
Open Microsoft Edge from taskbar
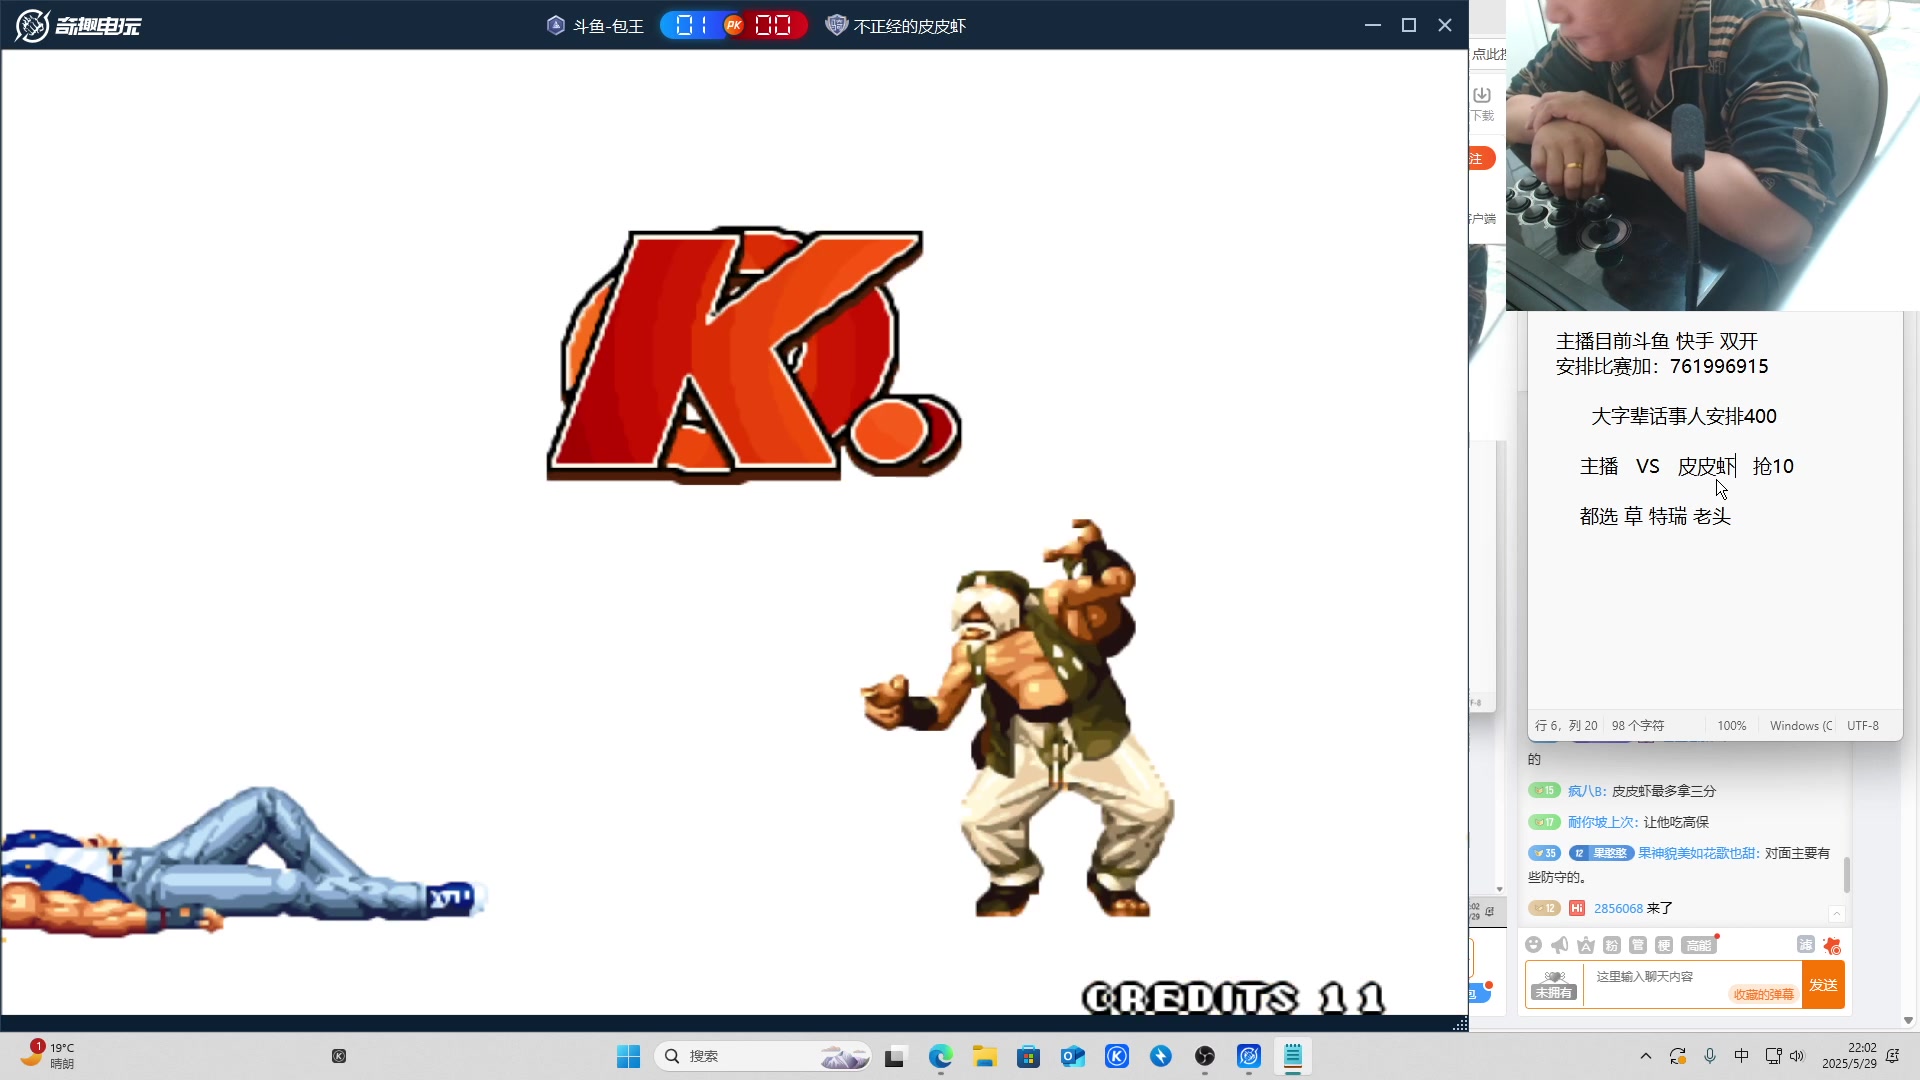940,1056
